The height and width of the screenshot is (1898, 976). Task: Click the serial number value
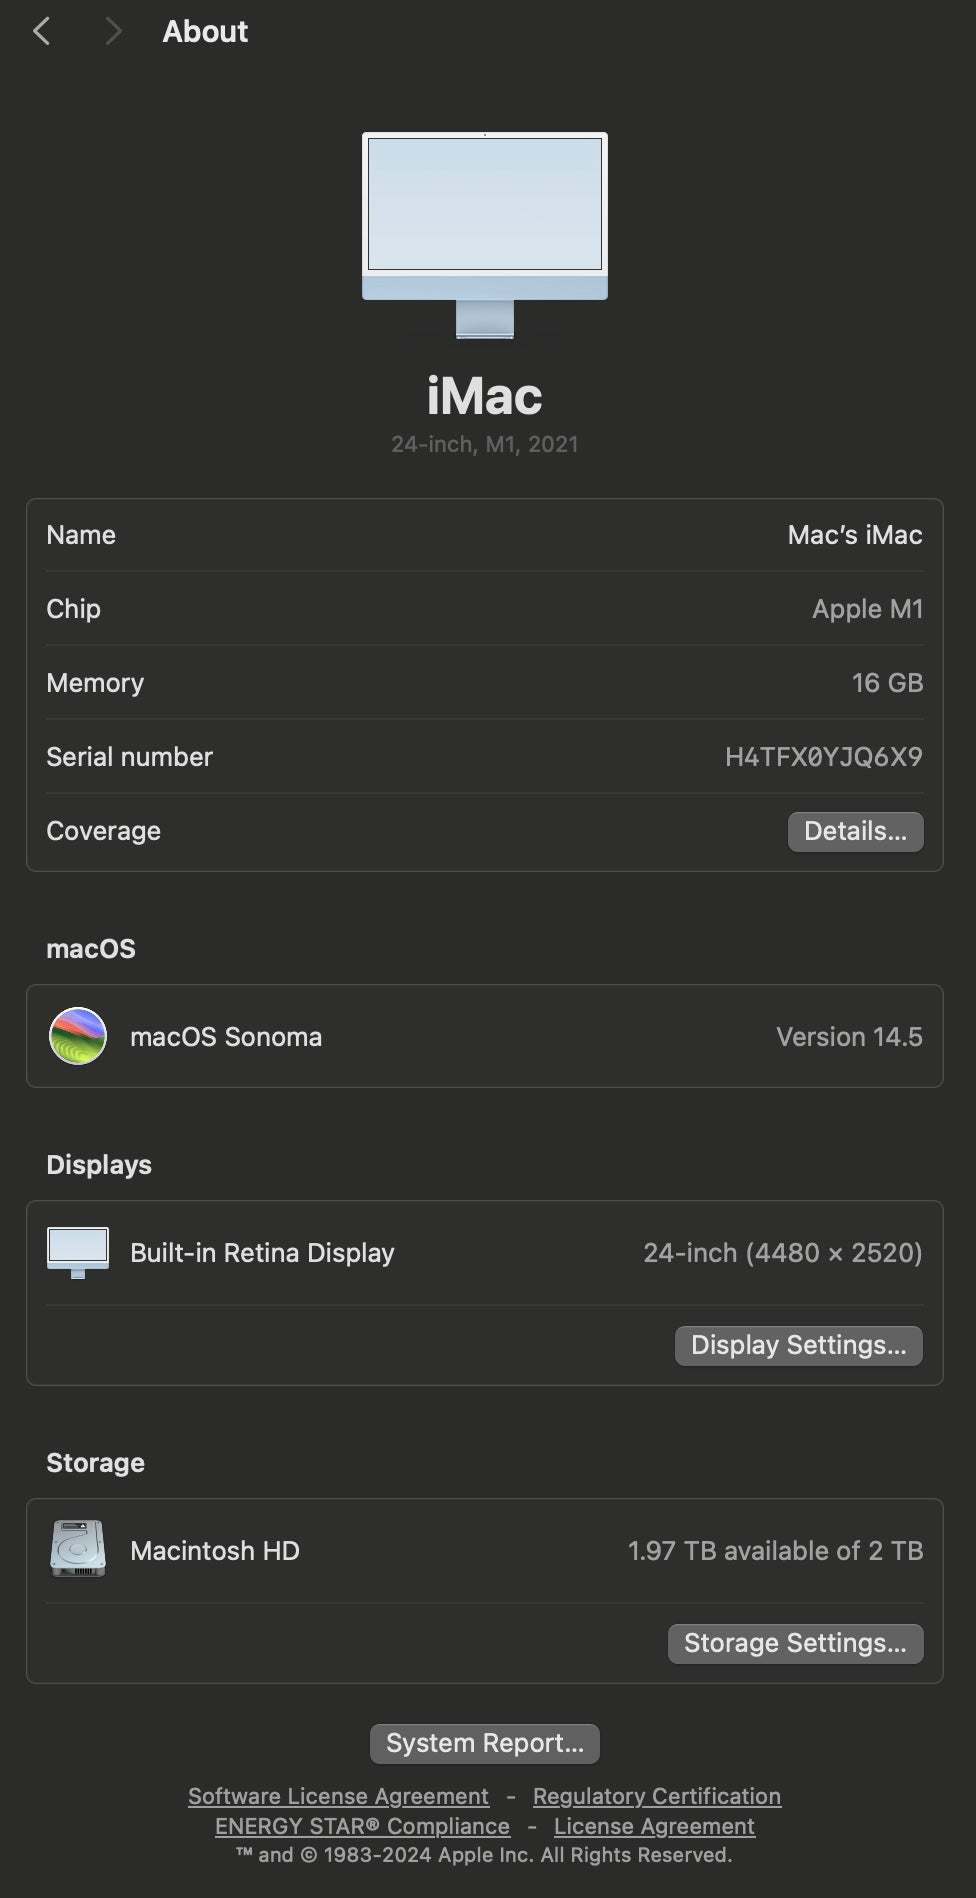click(x=823, y=757)
